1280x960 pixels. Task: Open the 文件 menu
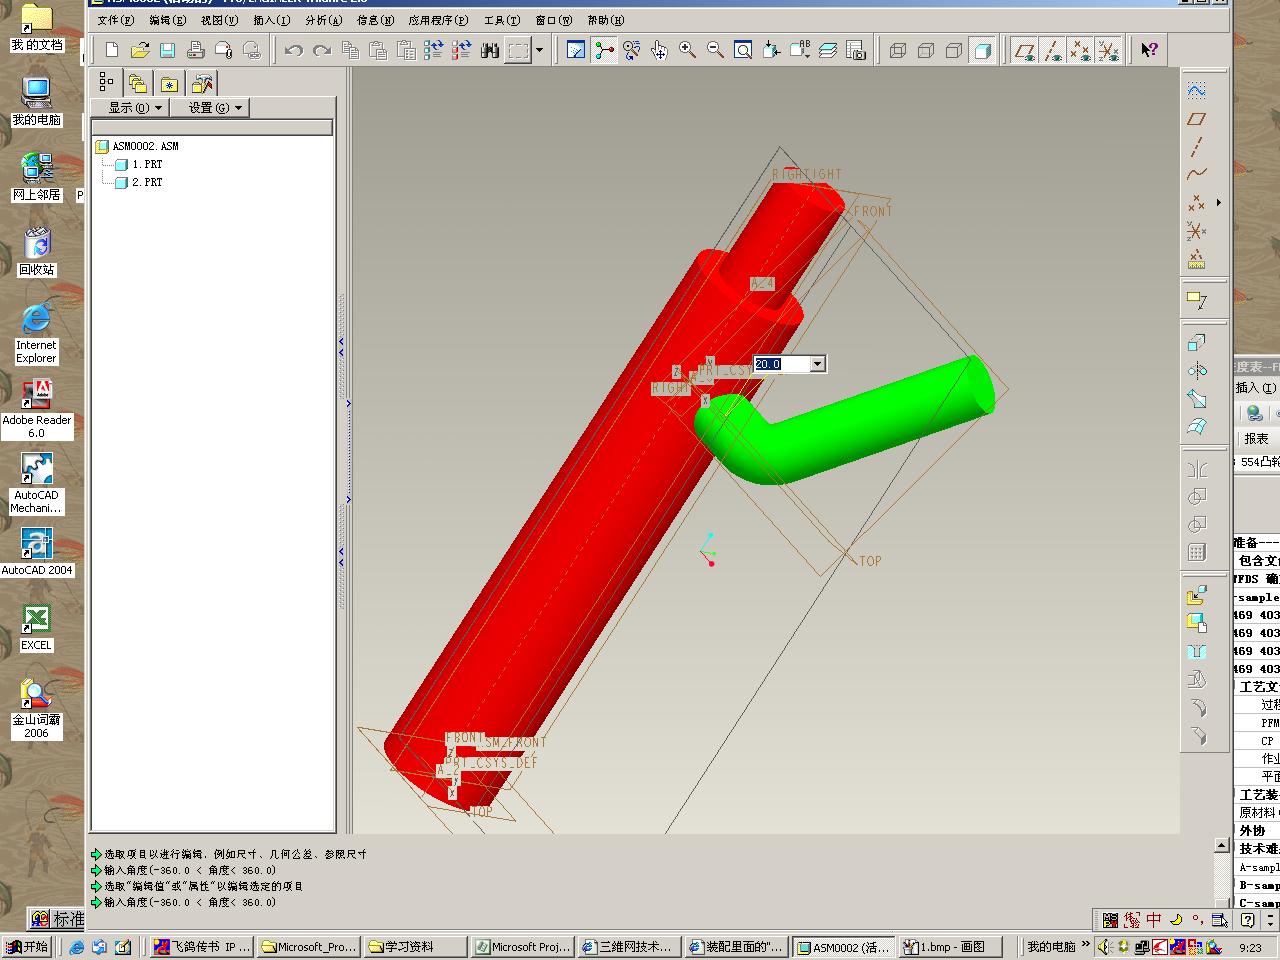[116, 20]
